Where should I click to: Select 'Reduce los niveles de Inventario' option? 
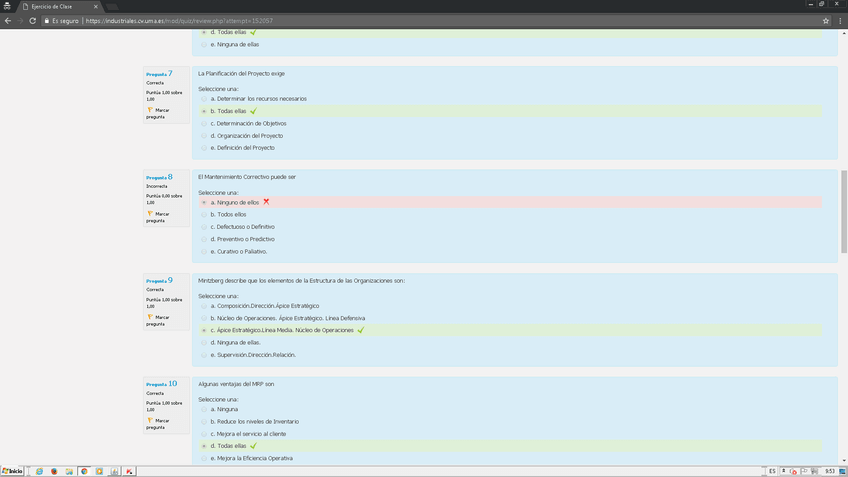coord(204,421)
